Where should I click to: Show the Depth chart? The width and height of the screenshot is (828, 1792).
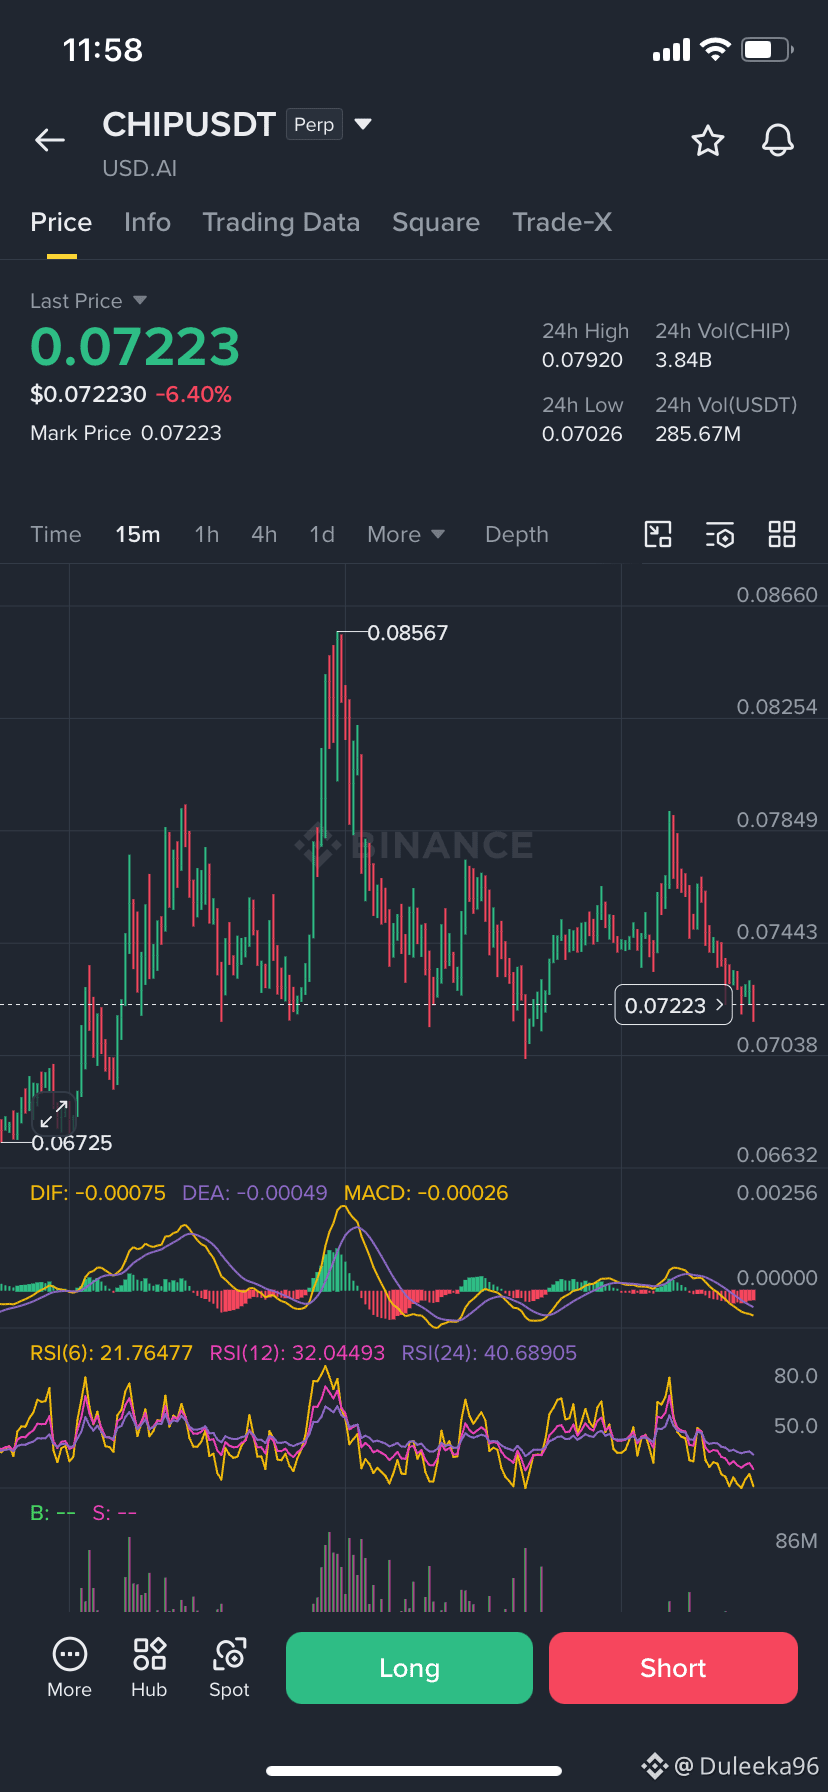click(517, 535)
